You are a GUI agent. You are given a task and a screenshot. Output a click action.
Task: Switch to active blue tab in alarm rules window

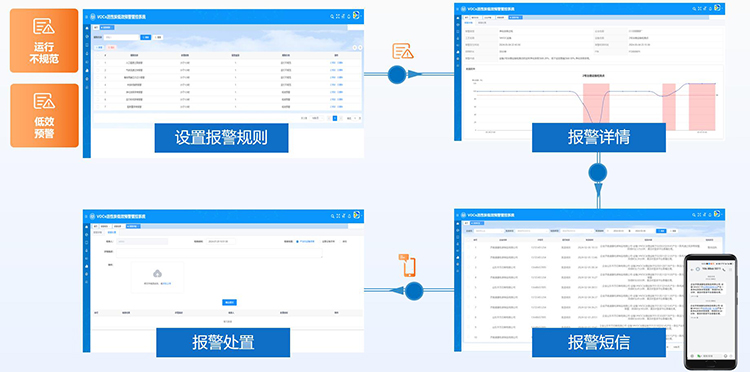[x=107, y=27]
